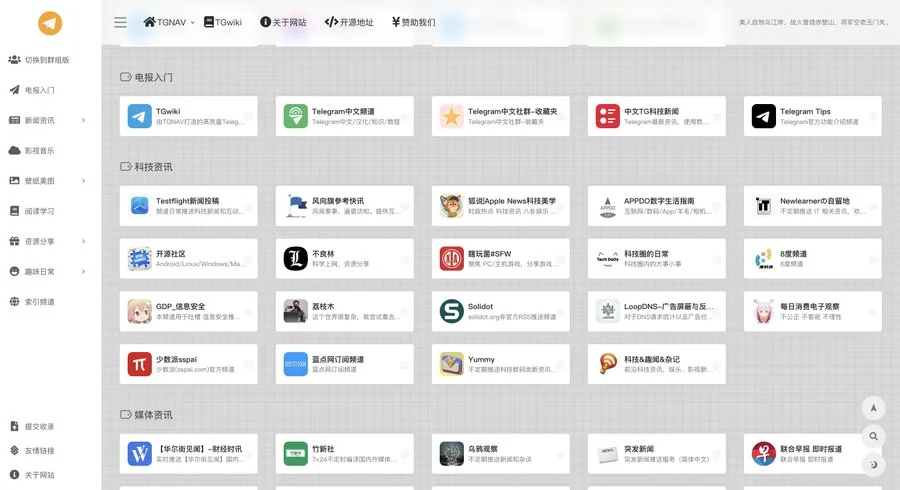Image resolution: width=900 pixels, height=490 pixels.
Task: Open the 荔枝木 channel card
Action: point(344,312)
